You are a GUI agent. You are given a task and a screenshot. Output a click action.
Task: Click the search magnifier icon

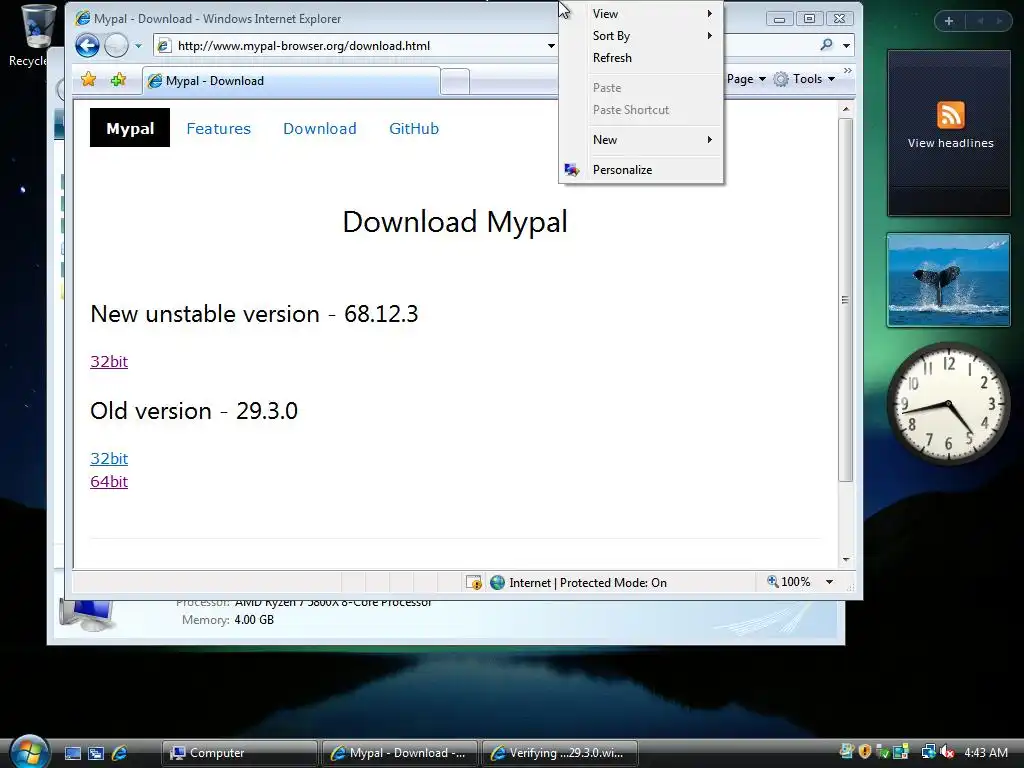pyautogui.click(x=827, y=45)
